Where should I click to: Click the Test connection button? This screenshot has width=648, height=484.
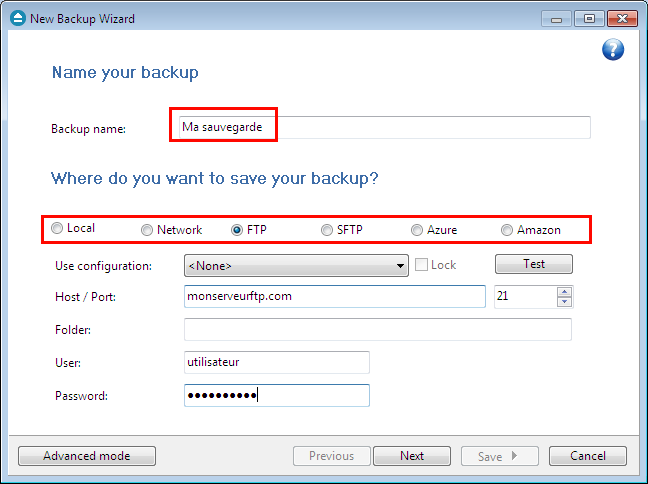click(x=534, y=264)
